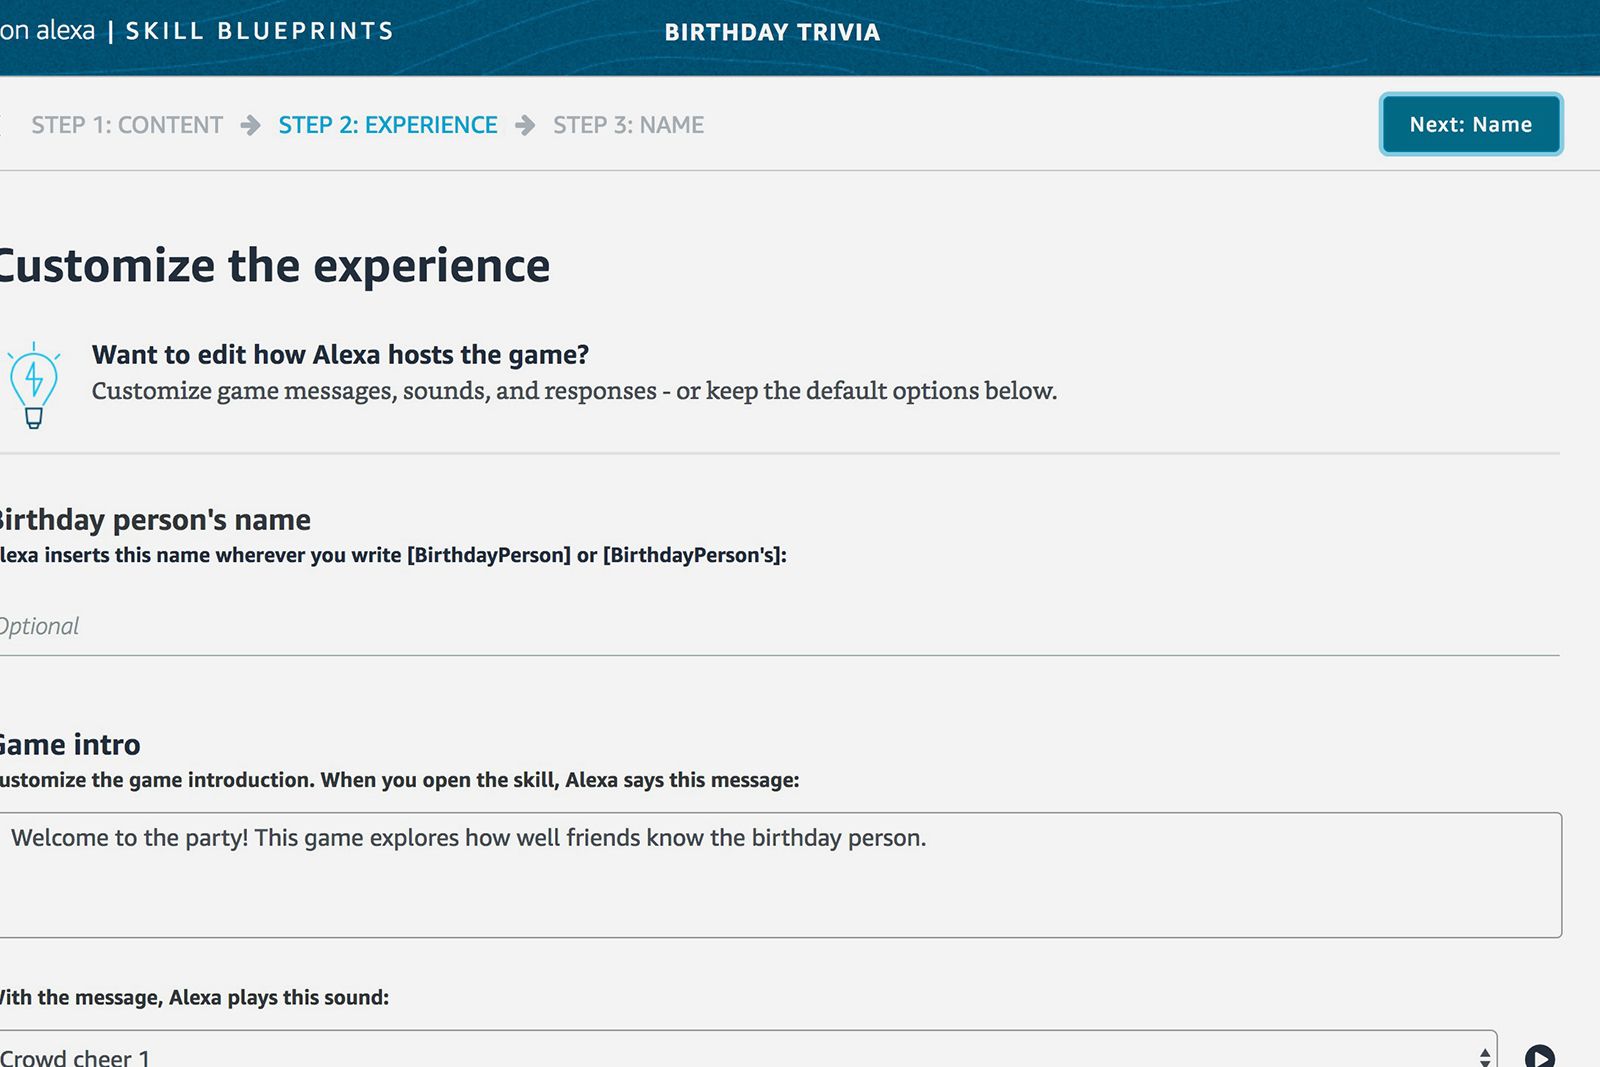
Task: Click the arrow between Step 2 and Step 3
Action: tap(526, 124)
